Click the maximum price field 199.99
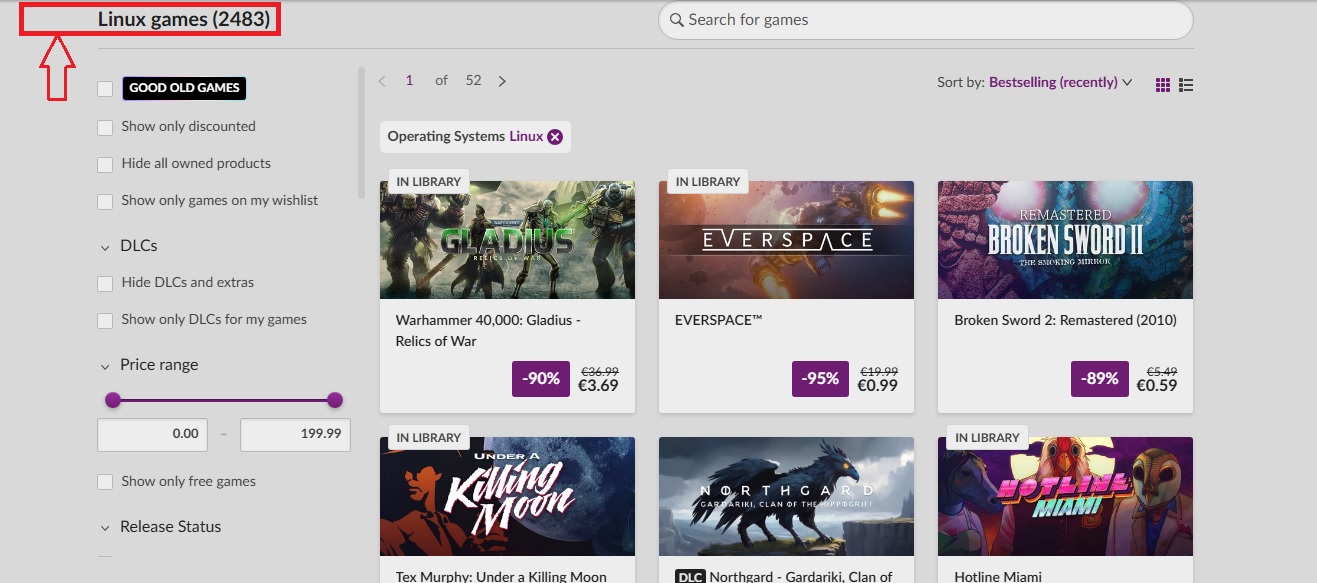Screen dimensions: 1317x583 [295, 434]
